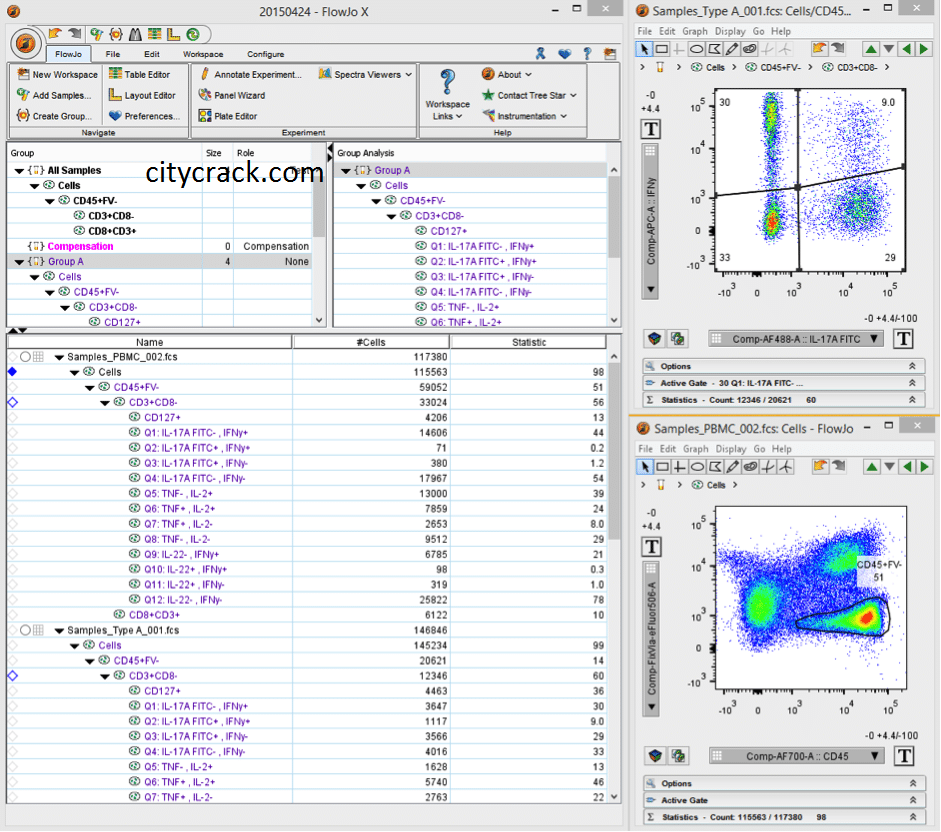Click y-axis T transform button in Samples_Type A graph
941x832 pixels.
651,128
